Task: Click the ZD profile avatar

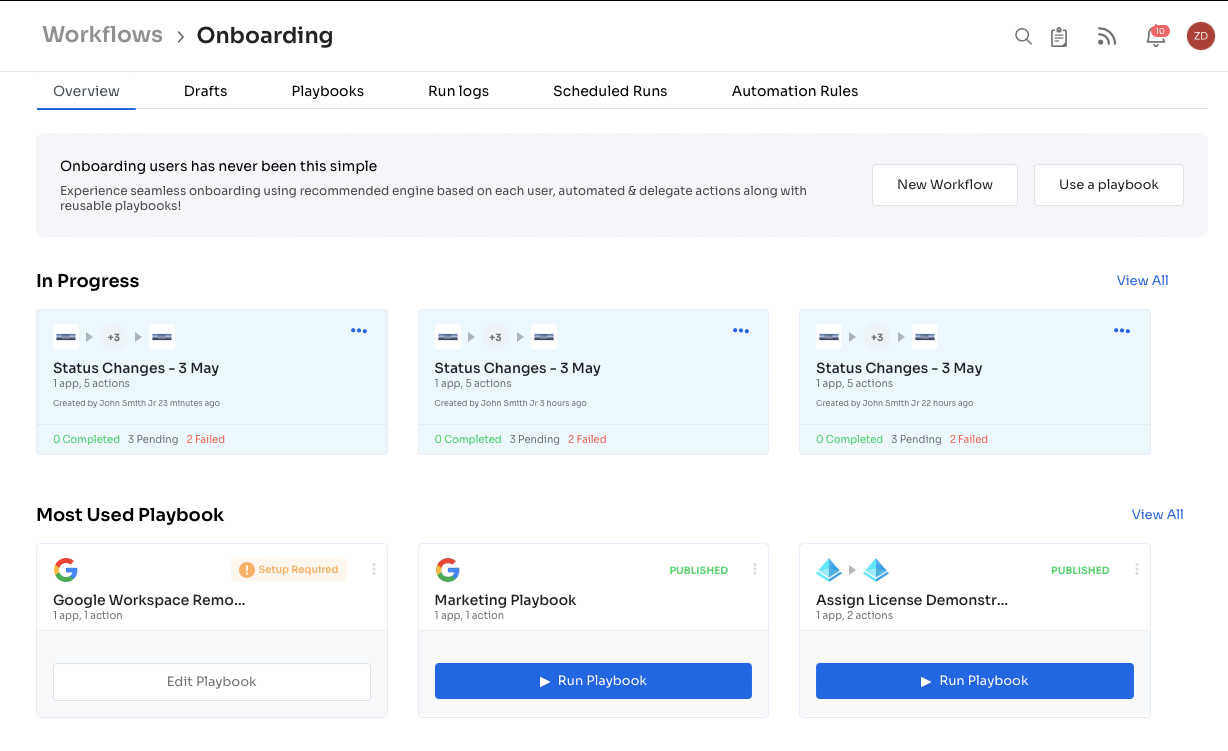Action: tap(1200, 36)
